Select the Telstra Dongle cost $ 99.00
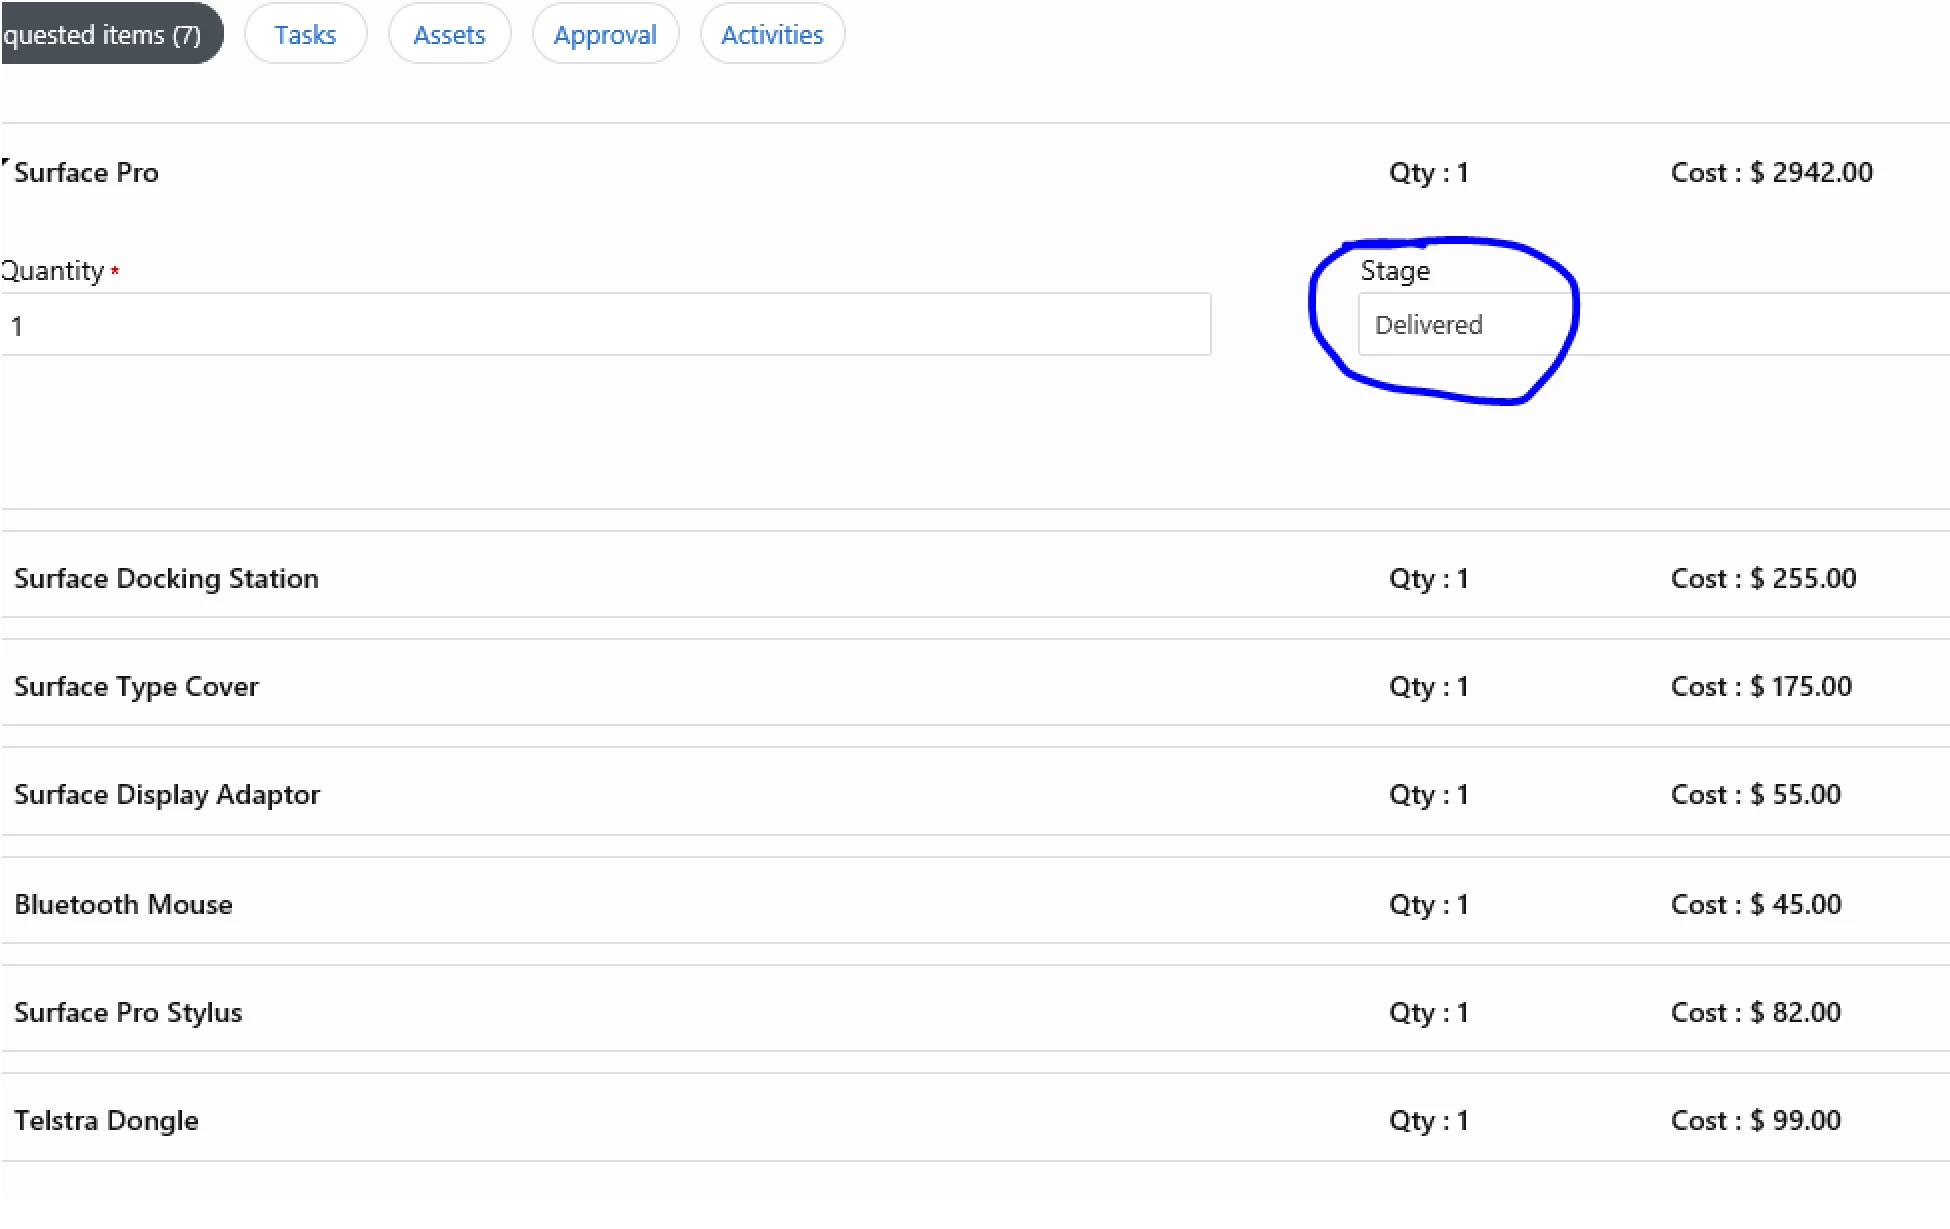This screenshot has width=1950, height=1229. click(1755, 1120)
